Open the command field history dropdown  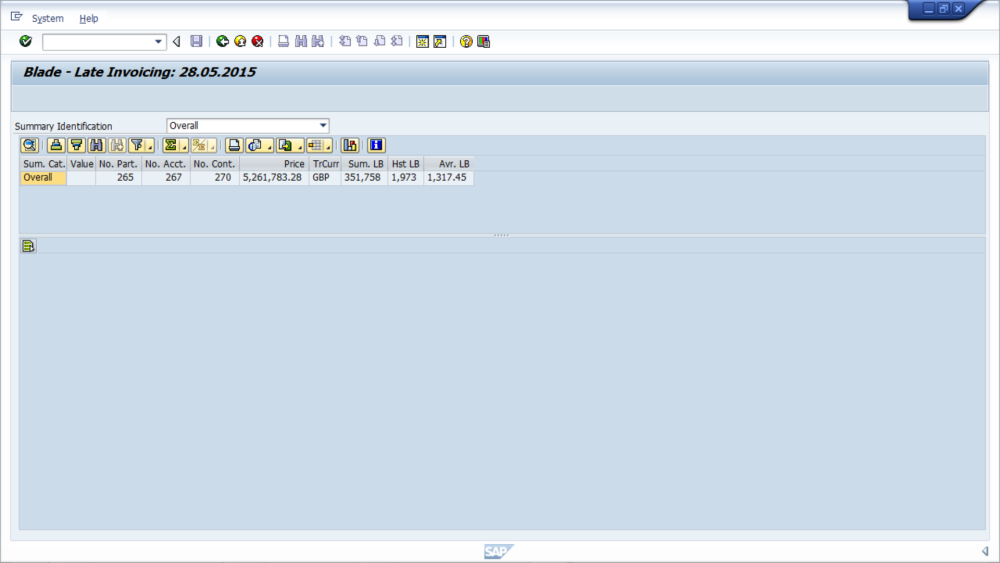tap(159, 42)
